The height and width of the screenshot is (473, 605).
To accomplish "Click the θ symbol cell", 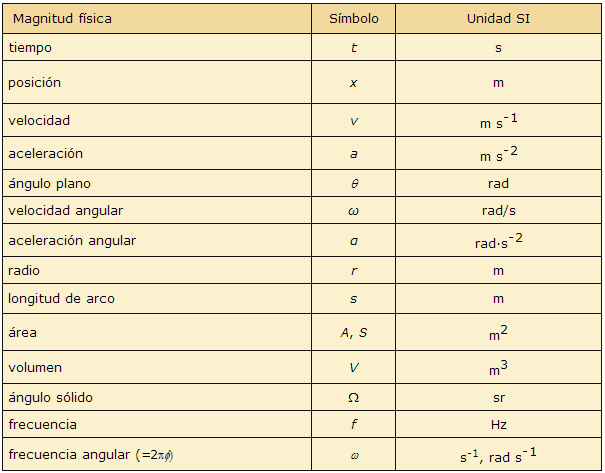I will (353, 184).
